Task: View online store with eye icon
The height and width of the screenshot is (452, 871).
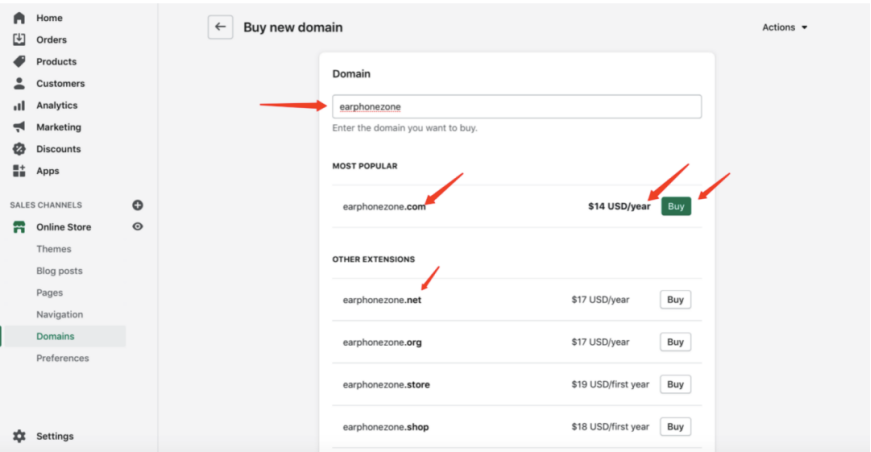Action: click(138, 227)
